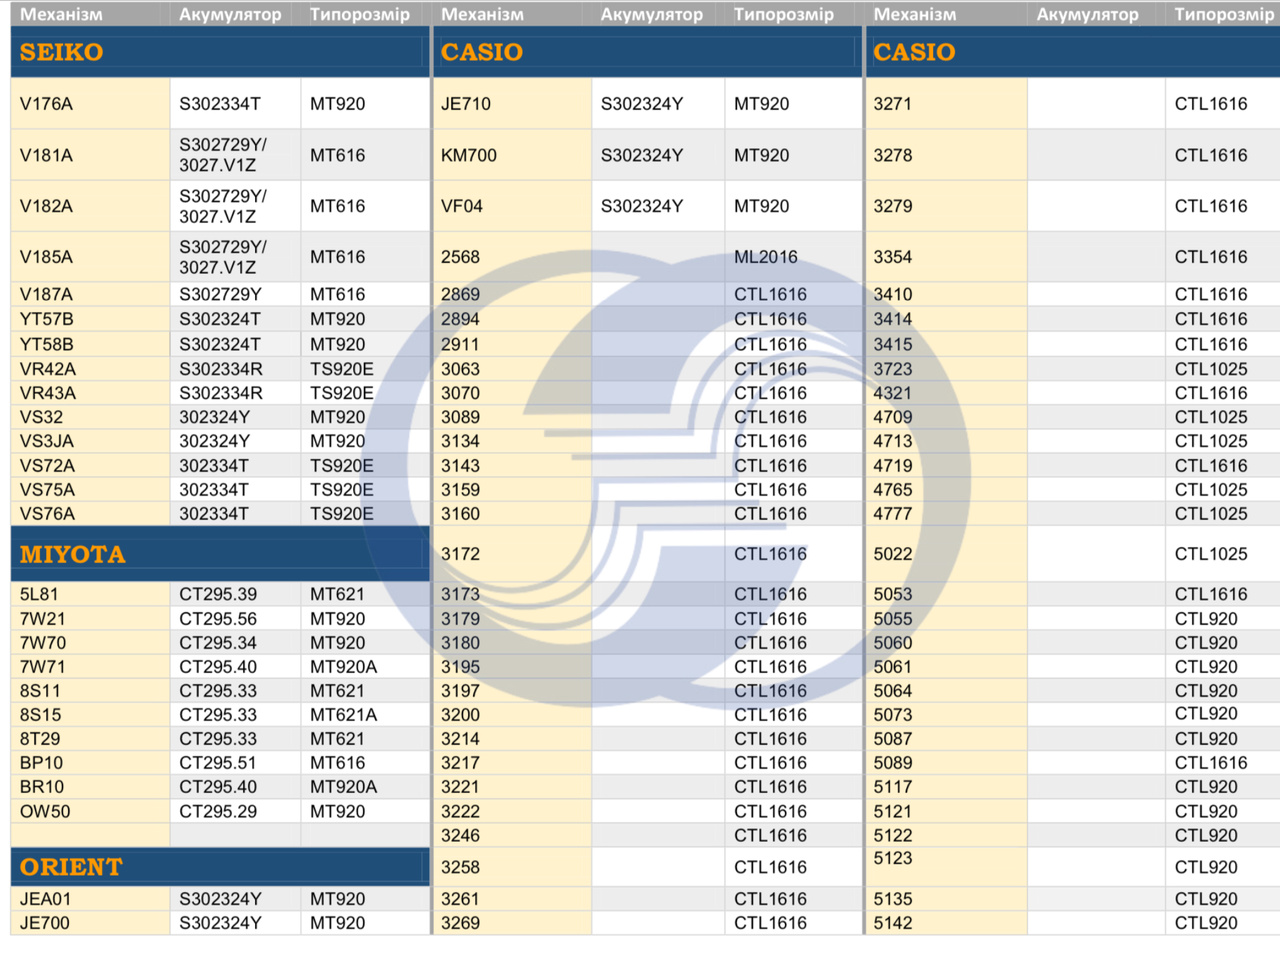Click the Механізм column header above SEIKO
This screenshot has width=1280, height=960.
pyautogui.click(x=61, y=14)
